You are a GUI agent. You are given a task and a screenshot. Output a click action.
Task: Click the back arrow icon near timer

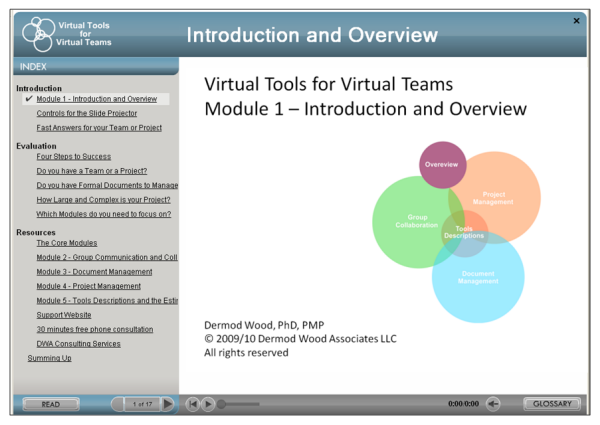point(493,404)
